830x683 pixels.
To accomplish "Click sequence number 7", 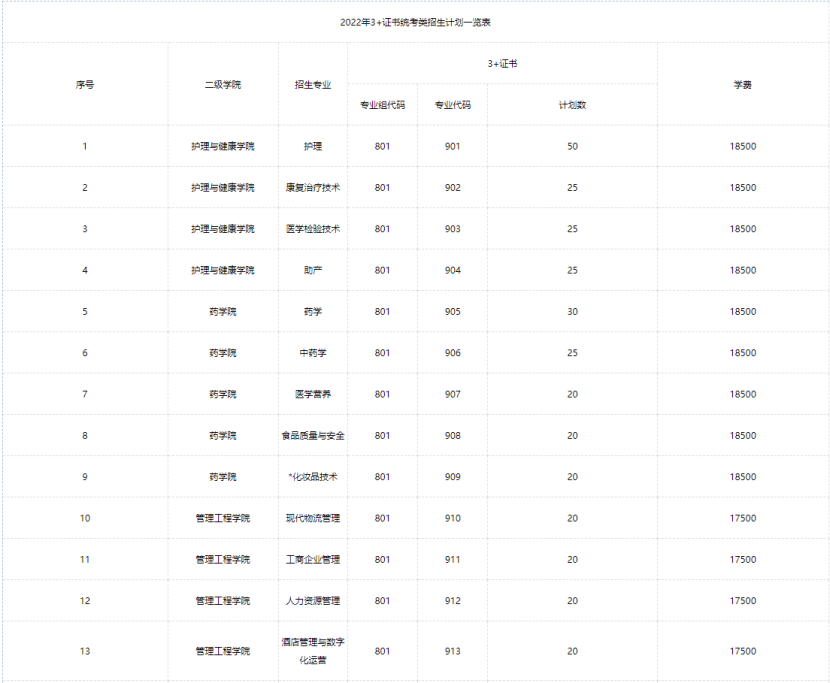I will (x=85, y=394).
